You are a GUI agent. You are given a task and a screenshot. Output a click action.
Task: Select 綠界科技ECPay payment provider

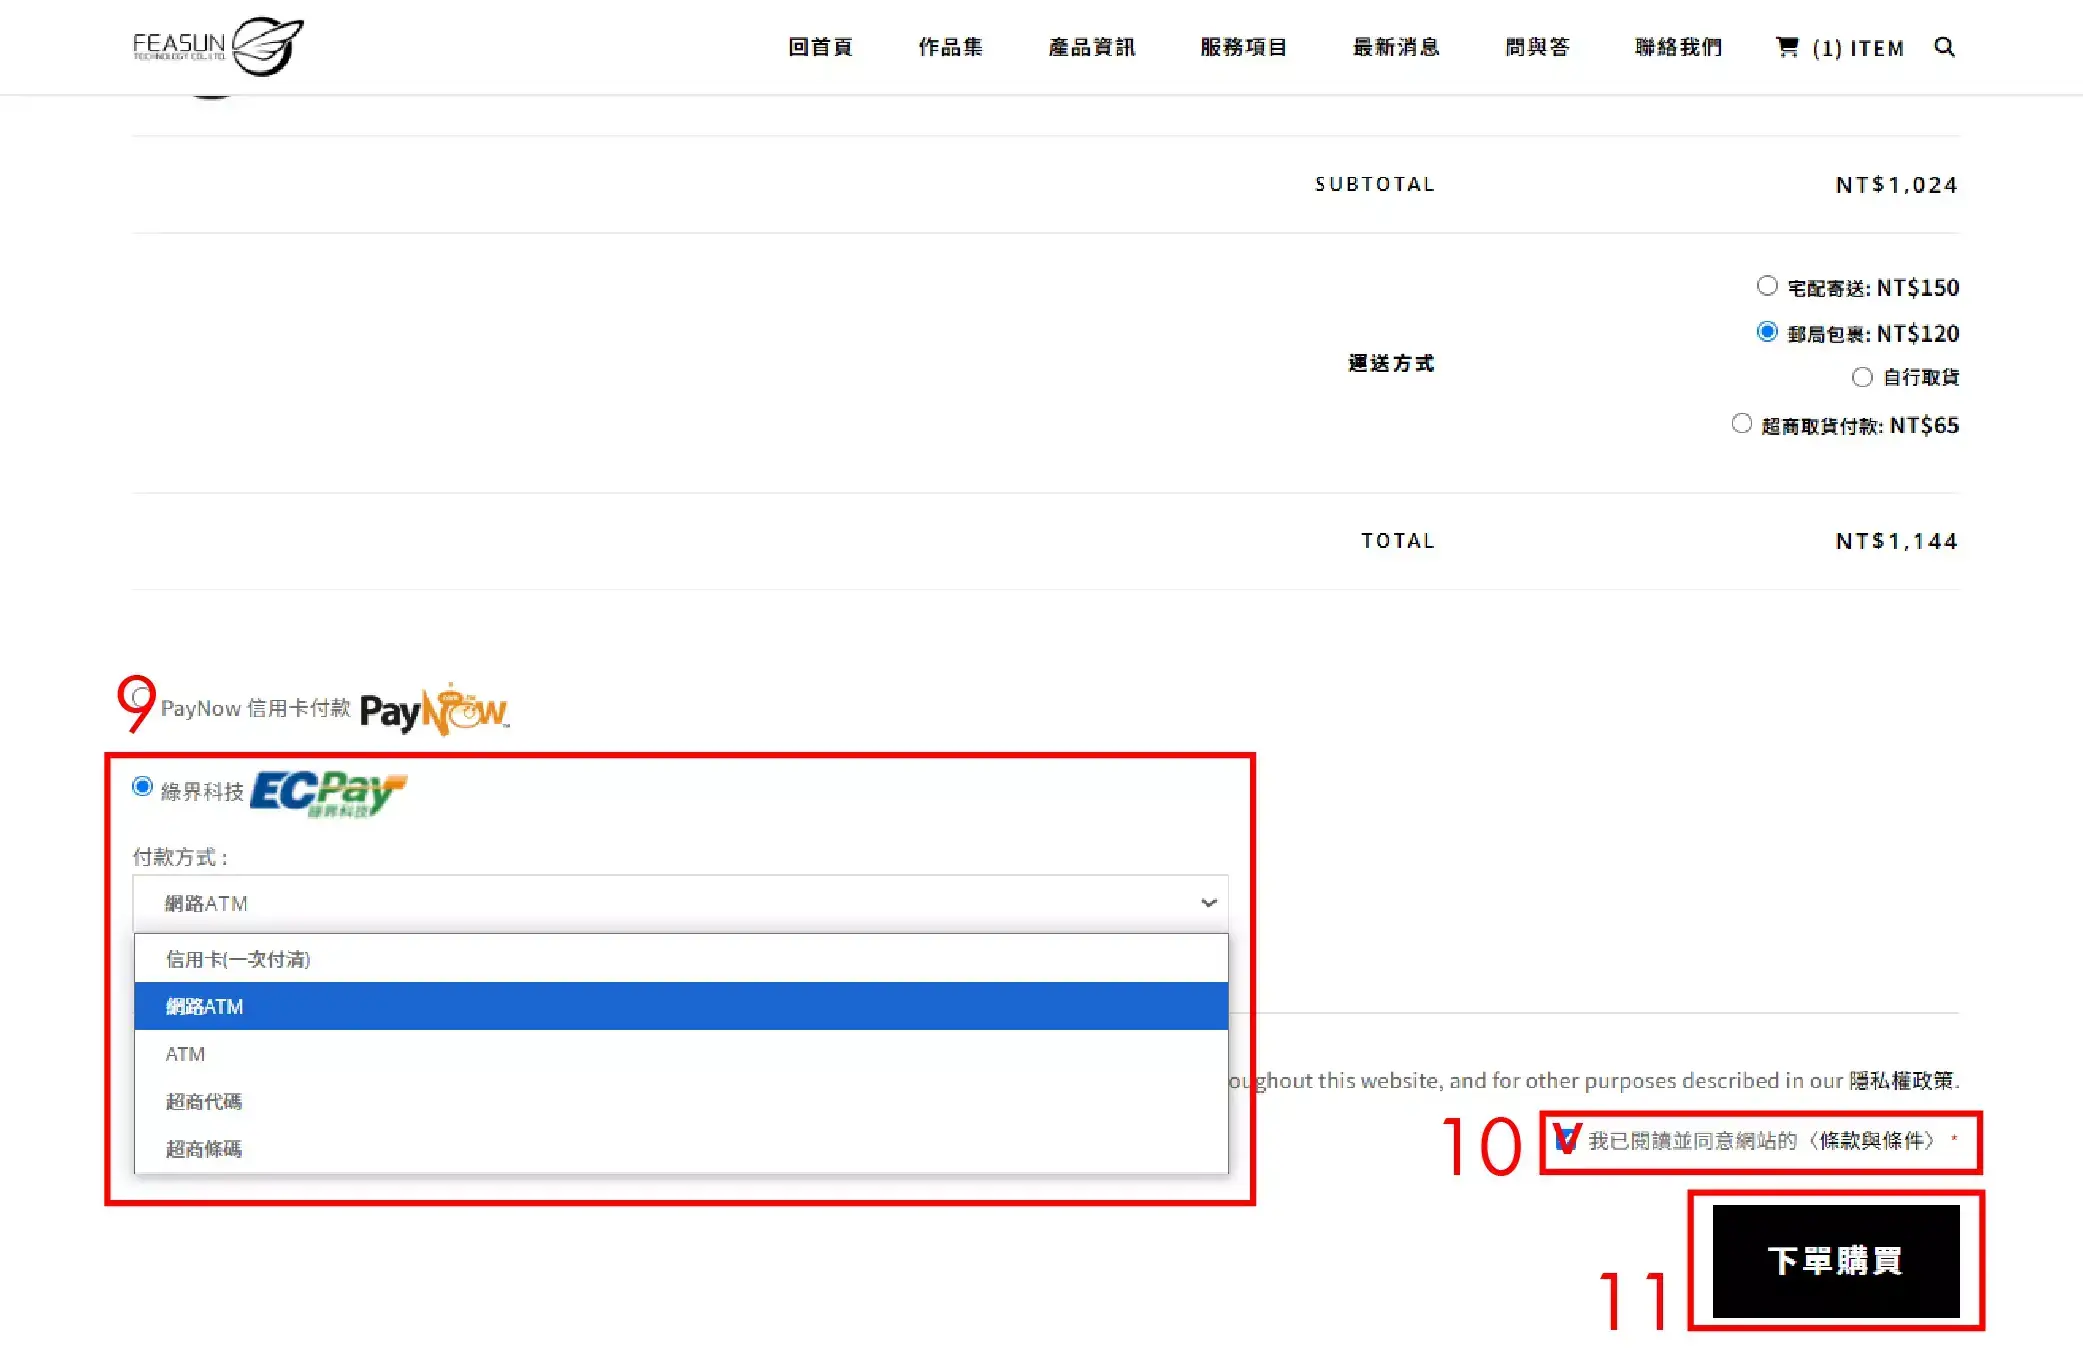click(143, 788)
